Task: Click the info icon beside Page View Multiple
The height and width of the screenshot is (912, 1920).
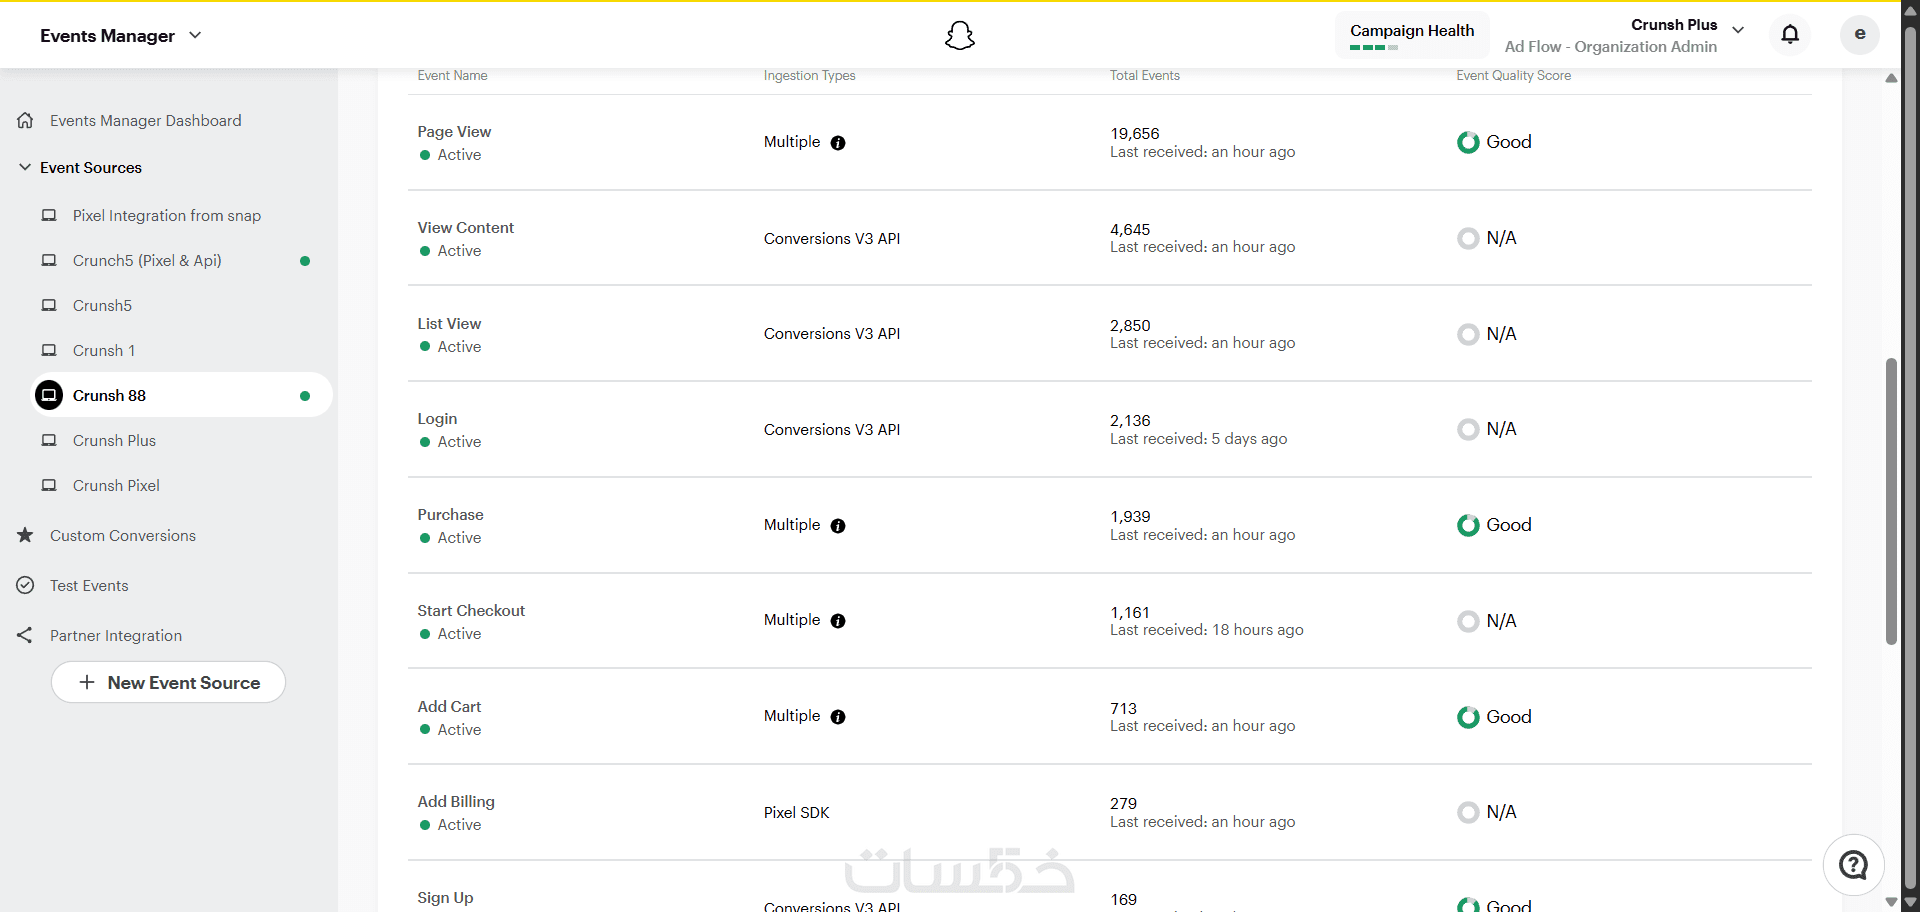Action: (838, 143)
